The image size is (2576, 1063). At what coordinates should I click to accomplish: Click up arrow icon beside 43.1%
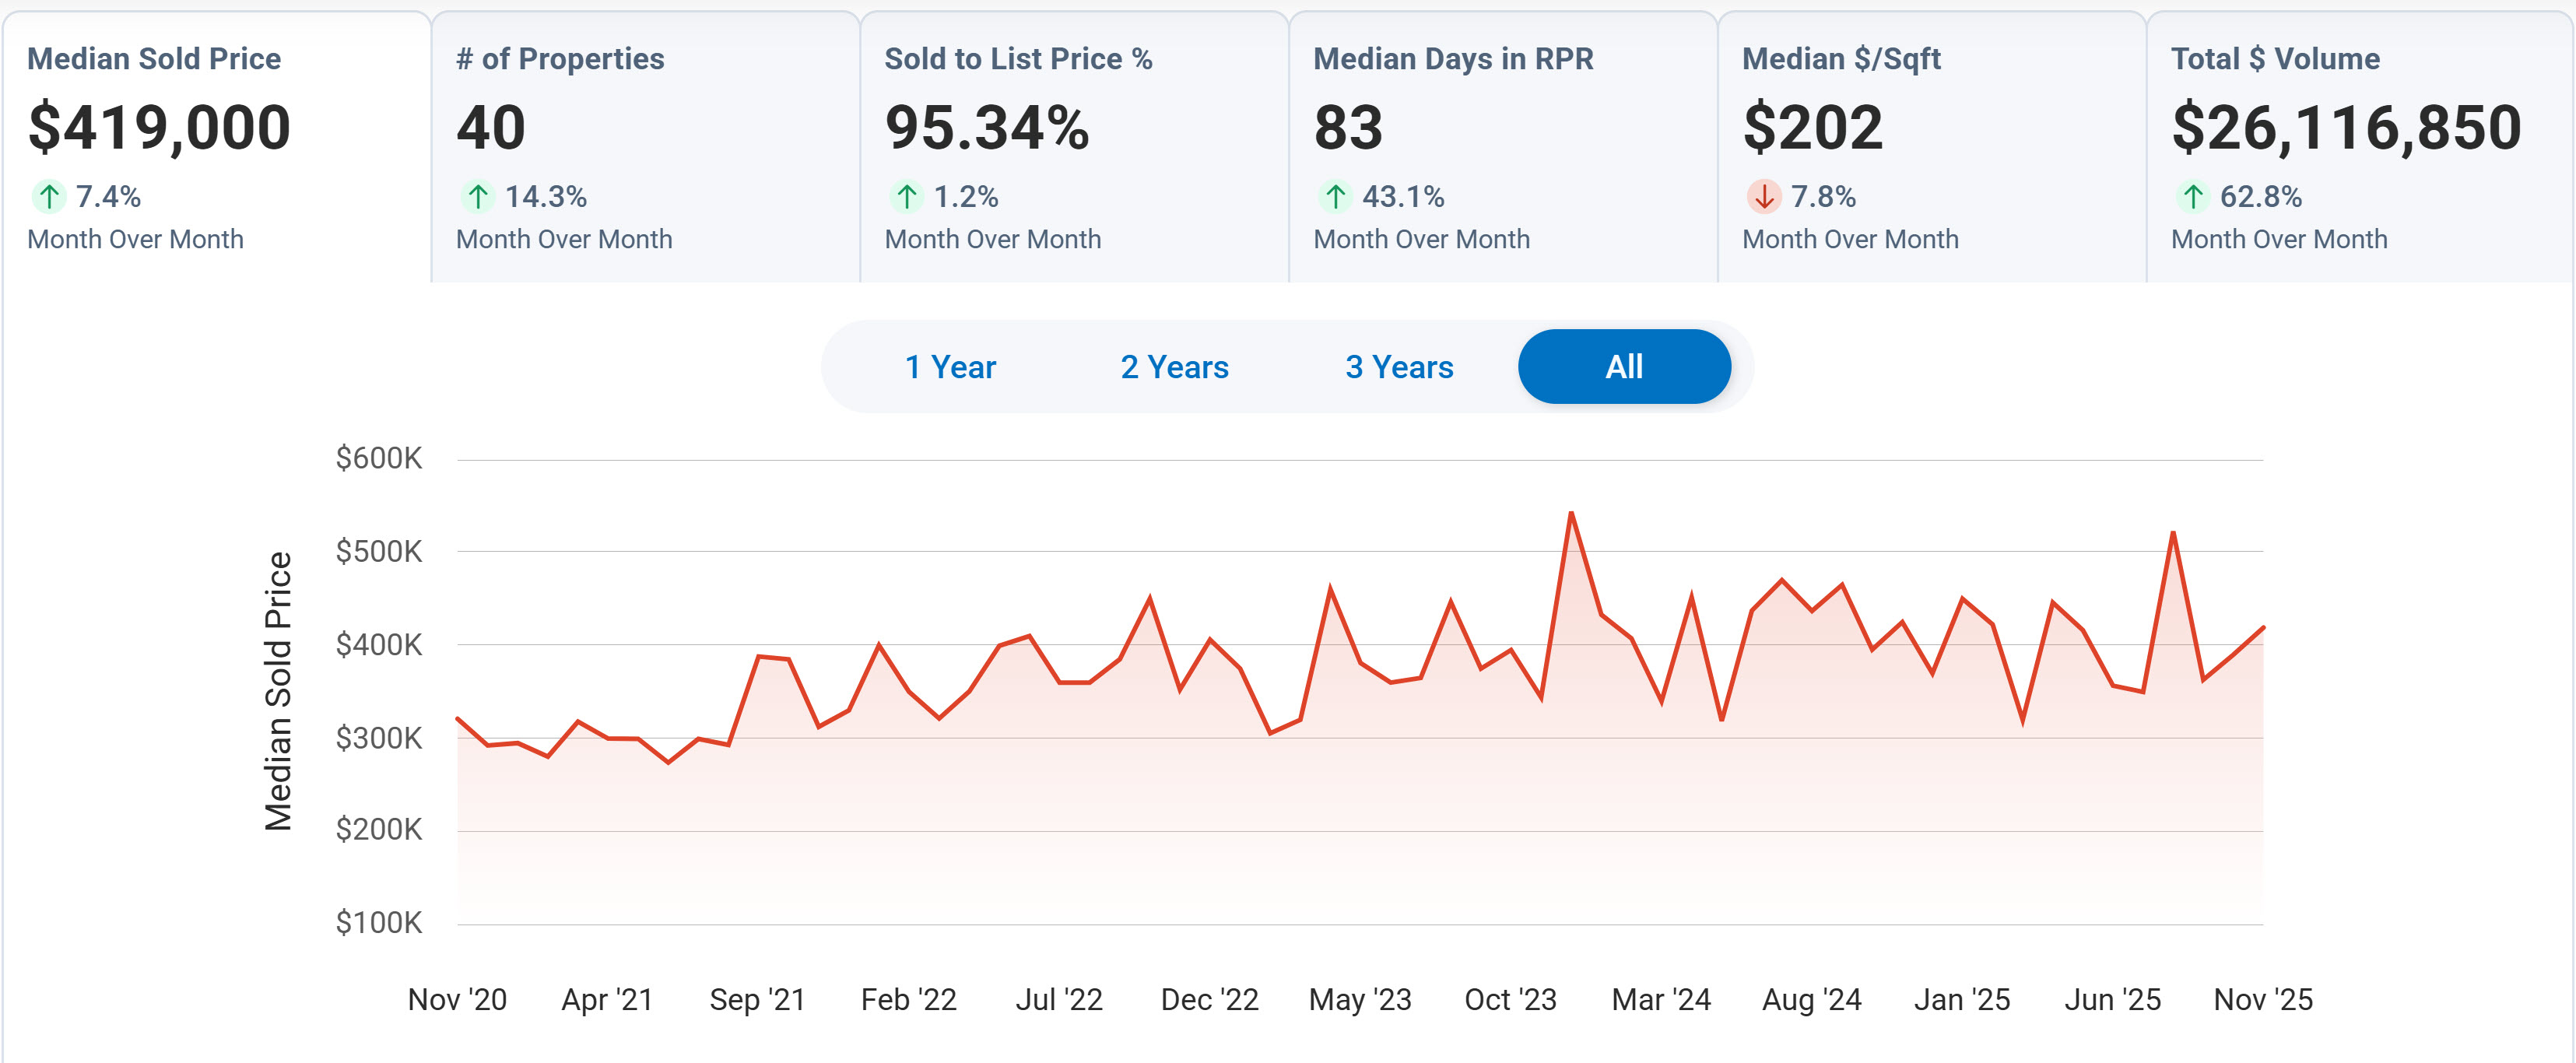point(1335,196)
